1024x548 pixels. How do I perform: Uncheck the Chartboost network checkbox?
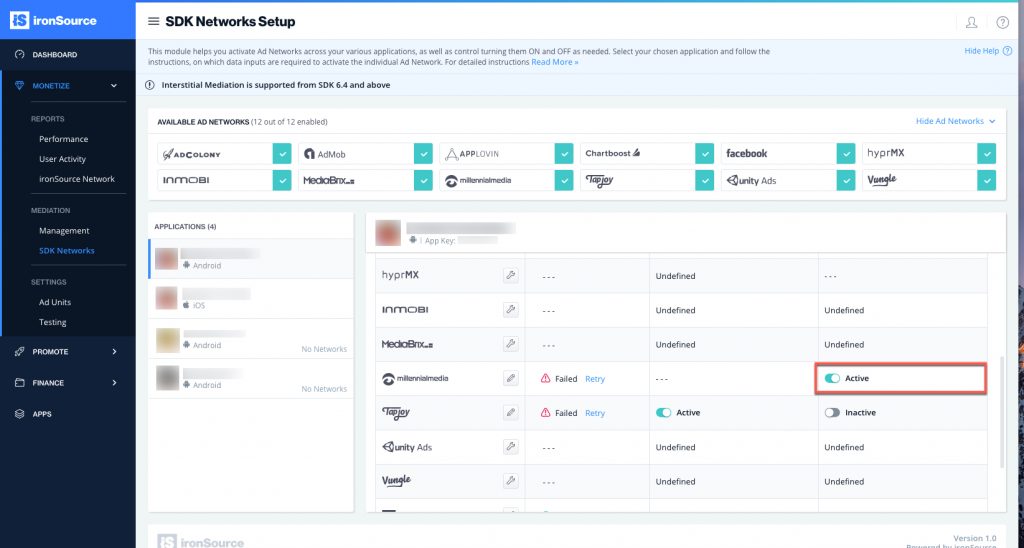click(705, 153)
